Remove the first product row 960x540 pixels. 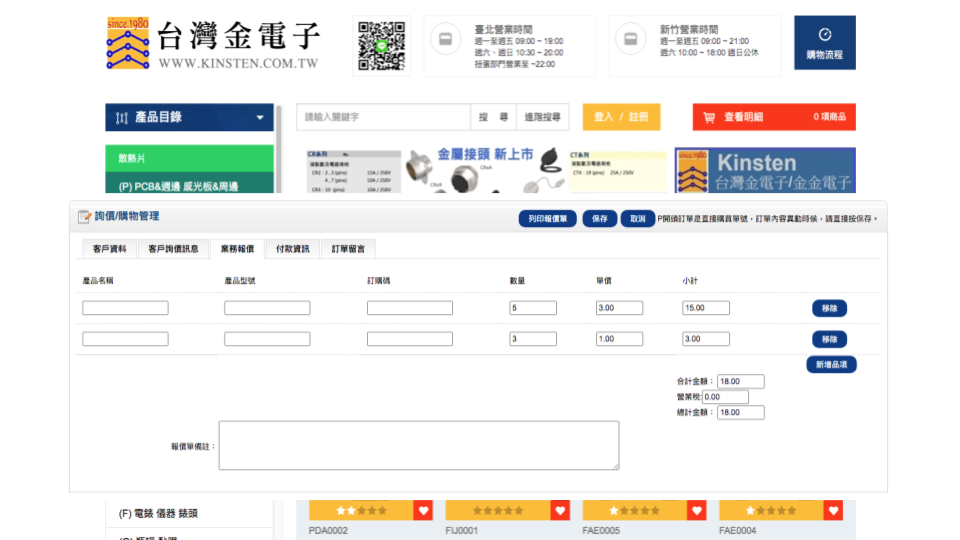point(829,308)
